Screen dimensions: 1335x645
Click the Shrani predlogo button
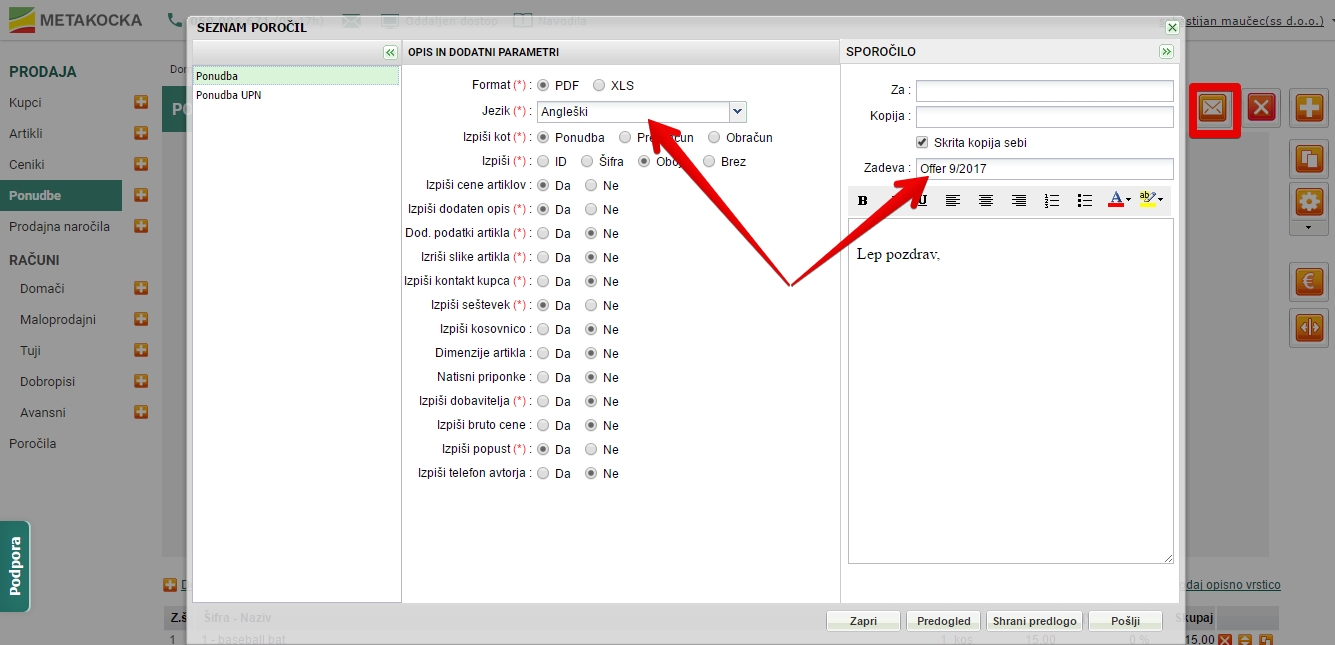pos(1034,621)
